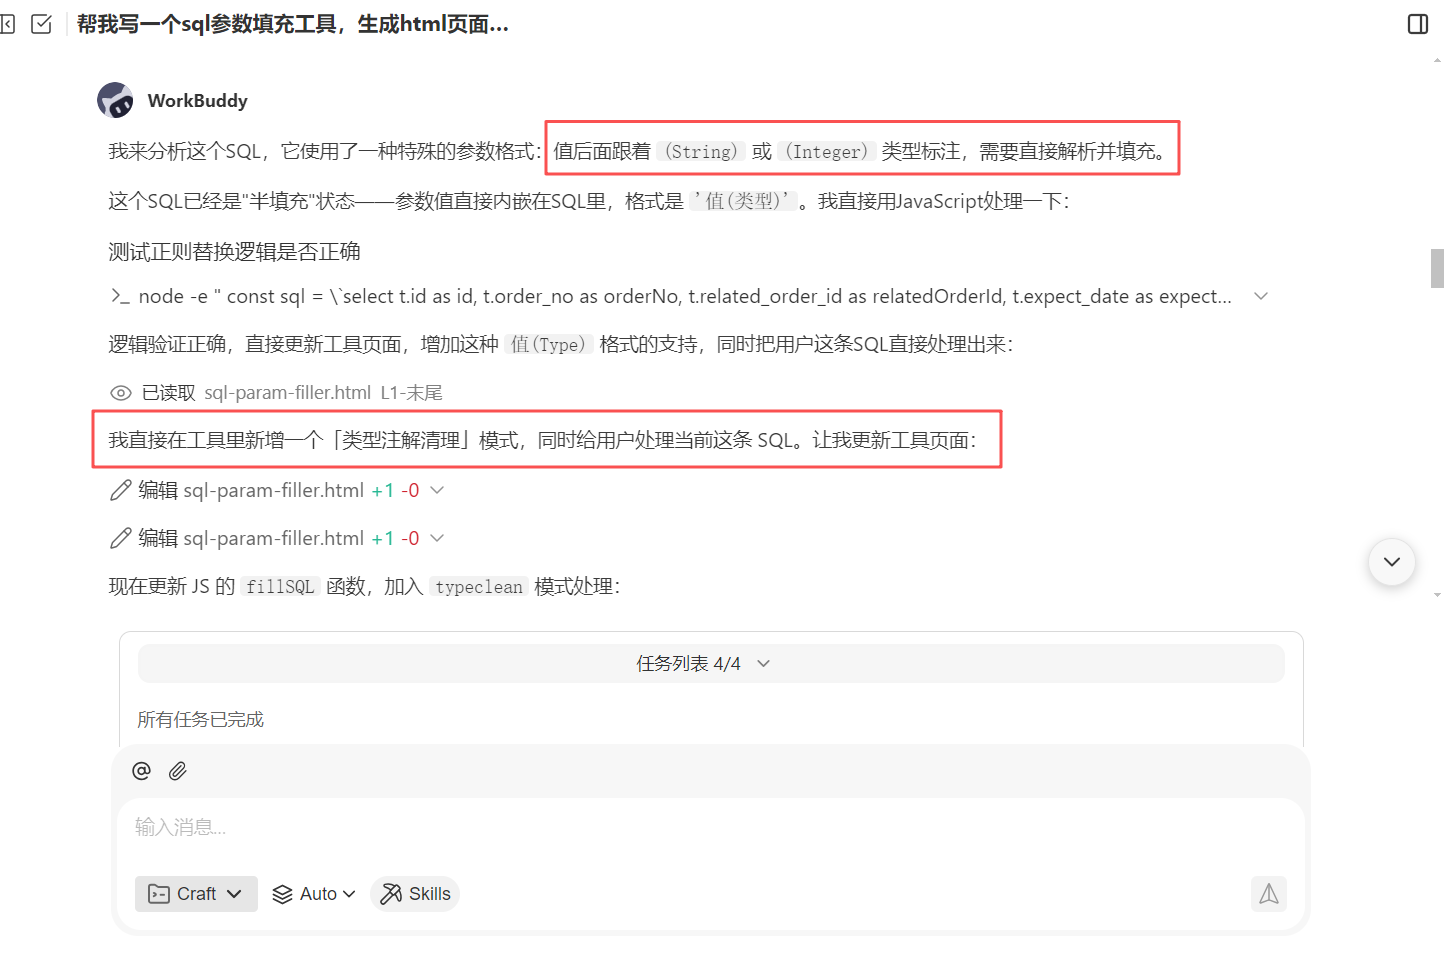Click the (String) inline code tag

[x=701, y=152]
